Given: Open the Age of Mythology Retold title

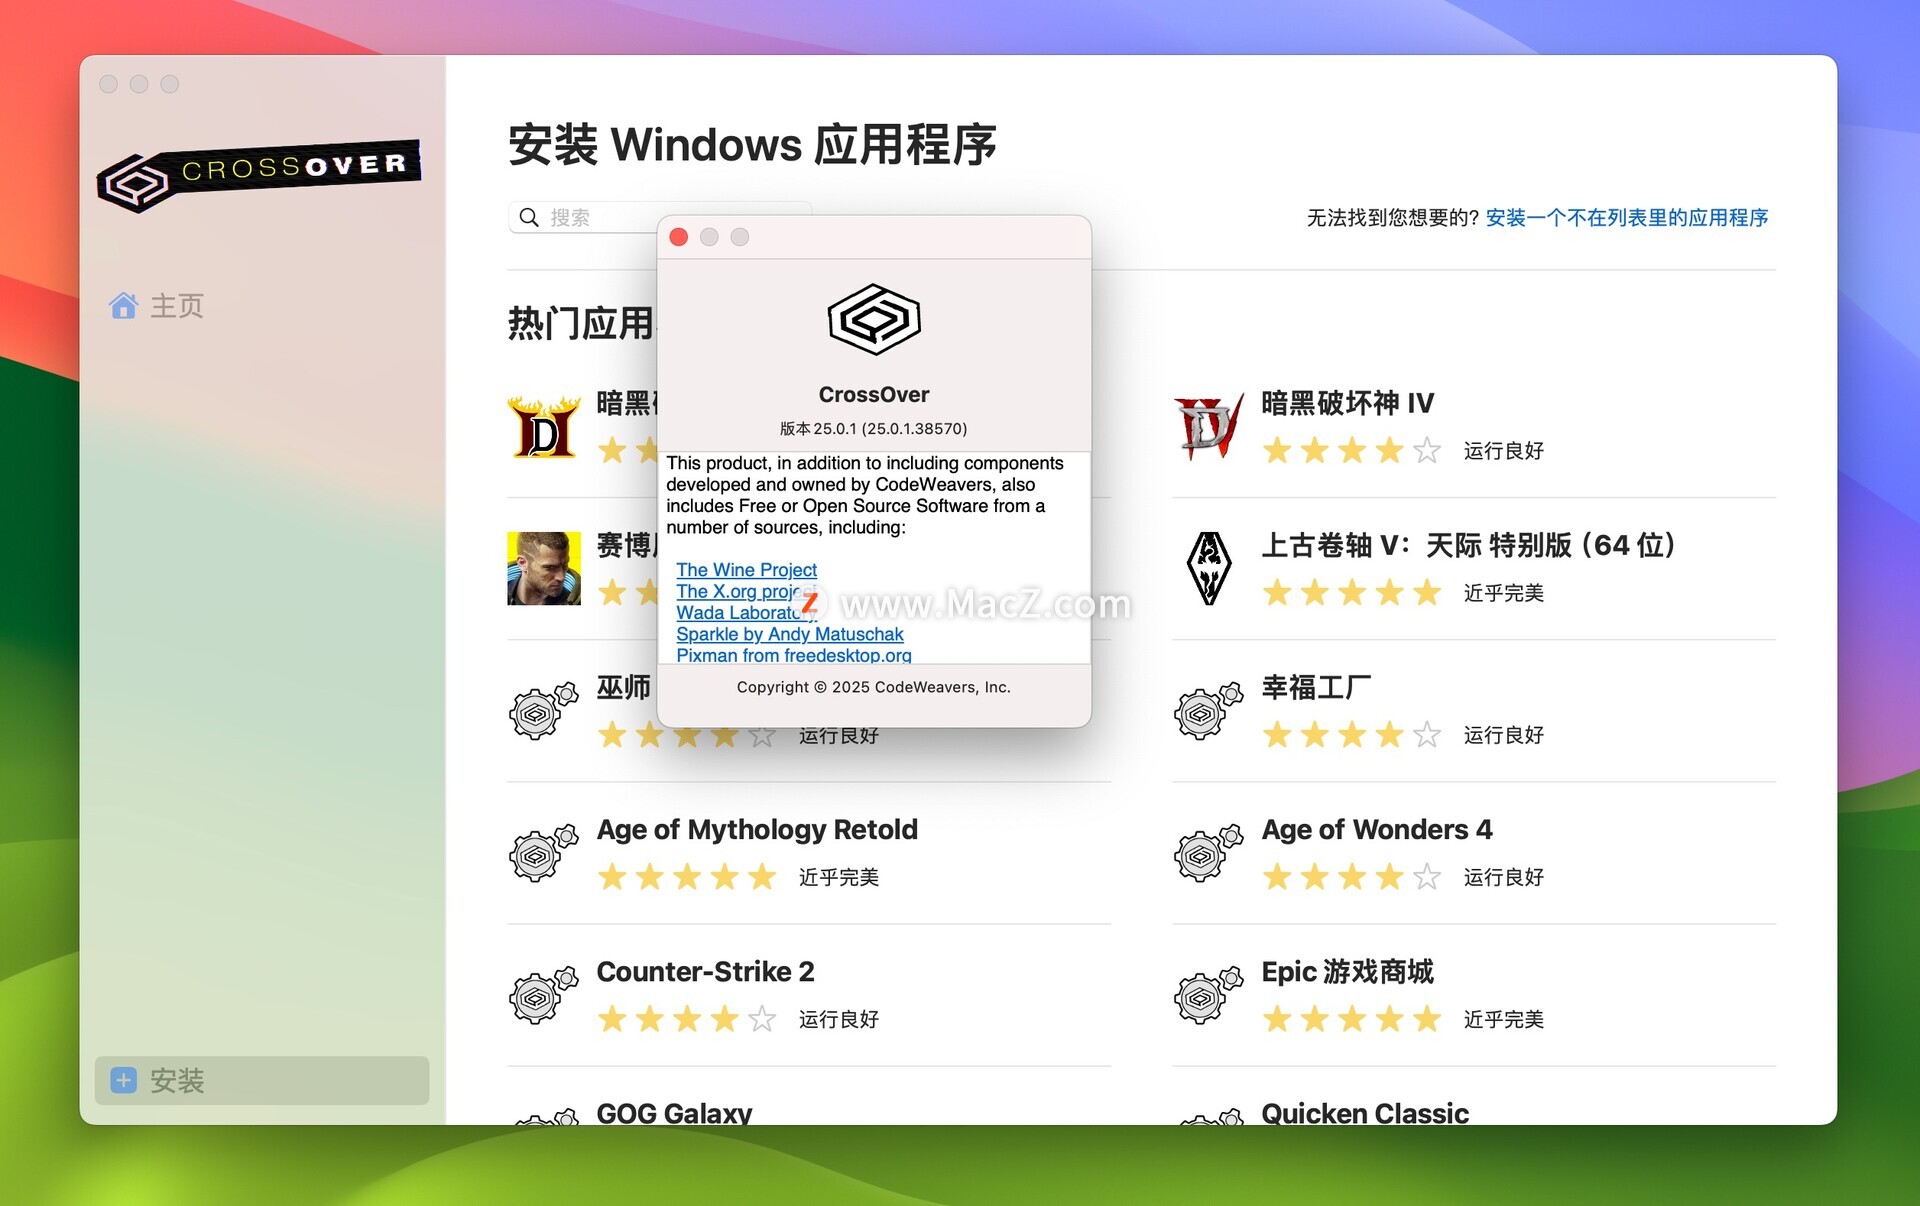Looking at the screenshot, I should 757,829.
